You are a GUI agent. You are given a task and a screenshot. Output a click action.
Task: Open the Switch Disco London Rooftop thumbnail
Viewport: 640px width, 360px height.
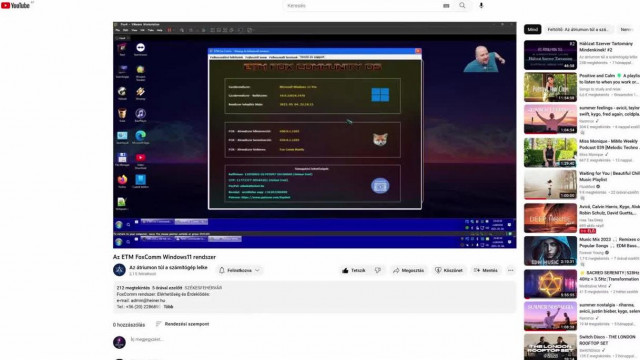click(550, 347)
